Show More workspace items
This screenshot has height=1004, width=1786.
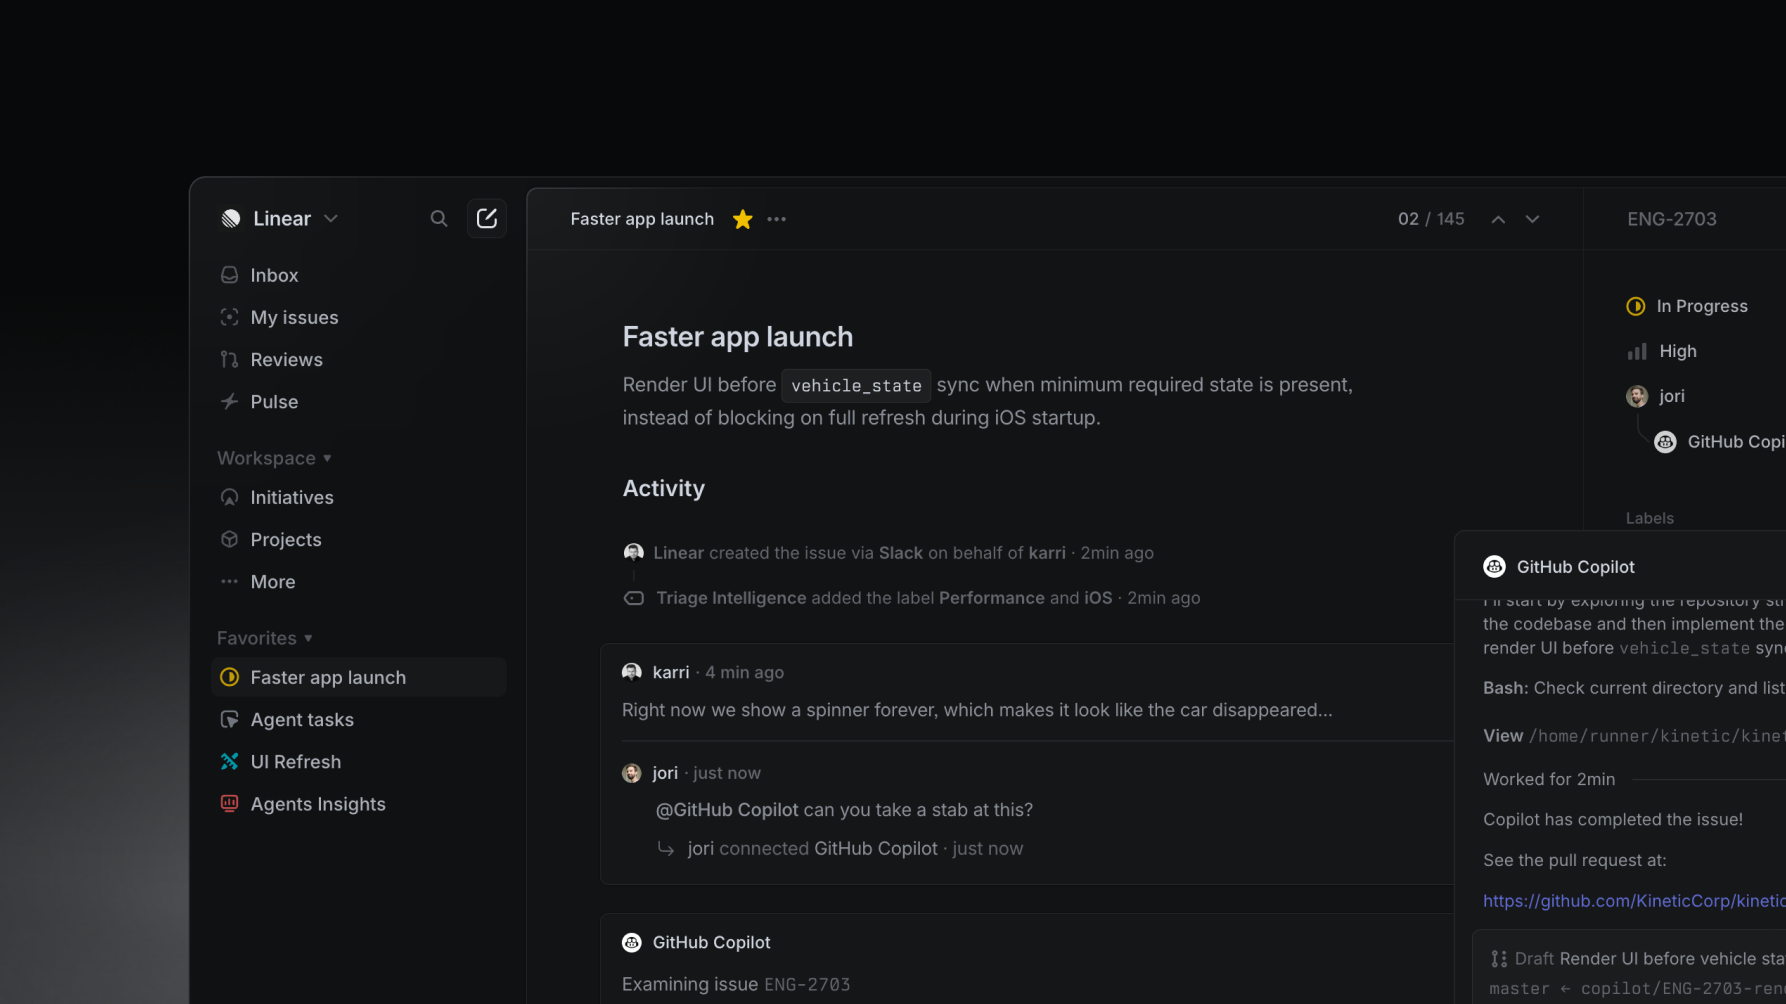[359, 581]
